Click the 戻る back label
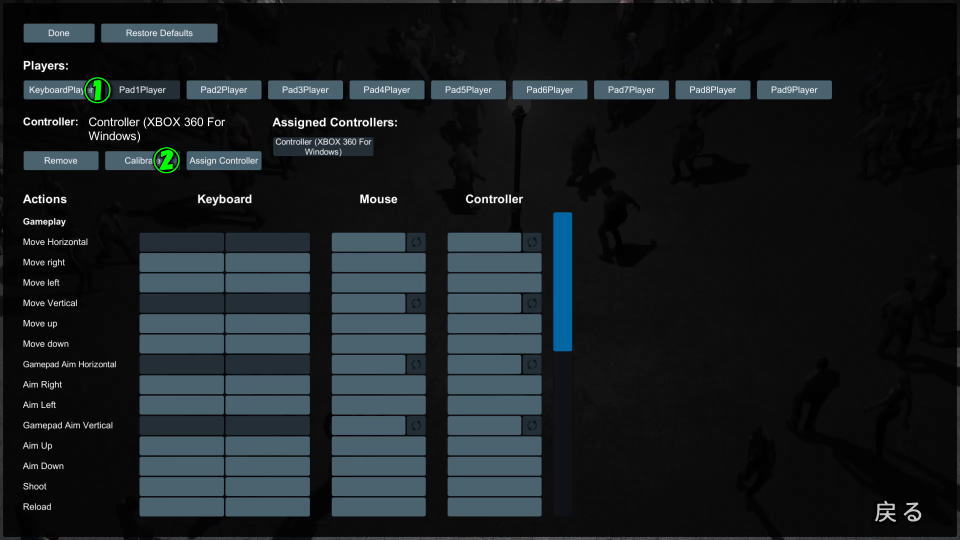Viewport: 960px width, 540px height. (x=899, y=512)
